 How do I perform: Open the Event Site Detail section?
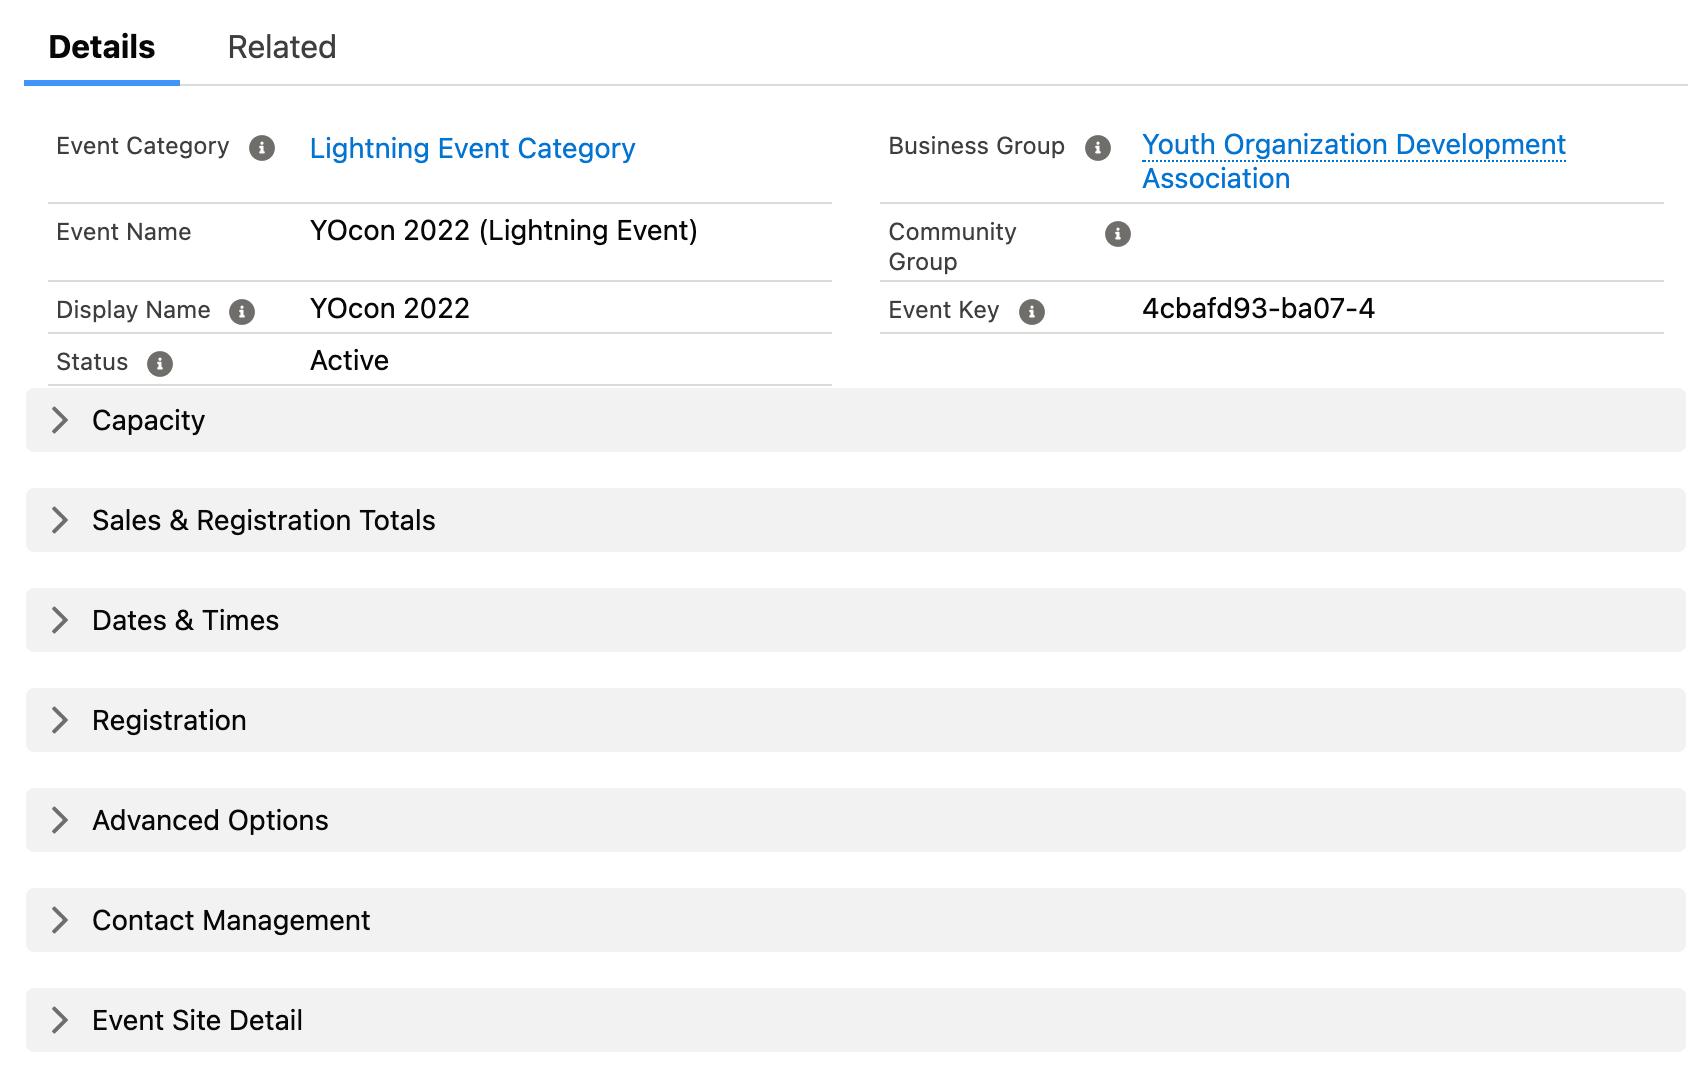(60, 1020)
